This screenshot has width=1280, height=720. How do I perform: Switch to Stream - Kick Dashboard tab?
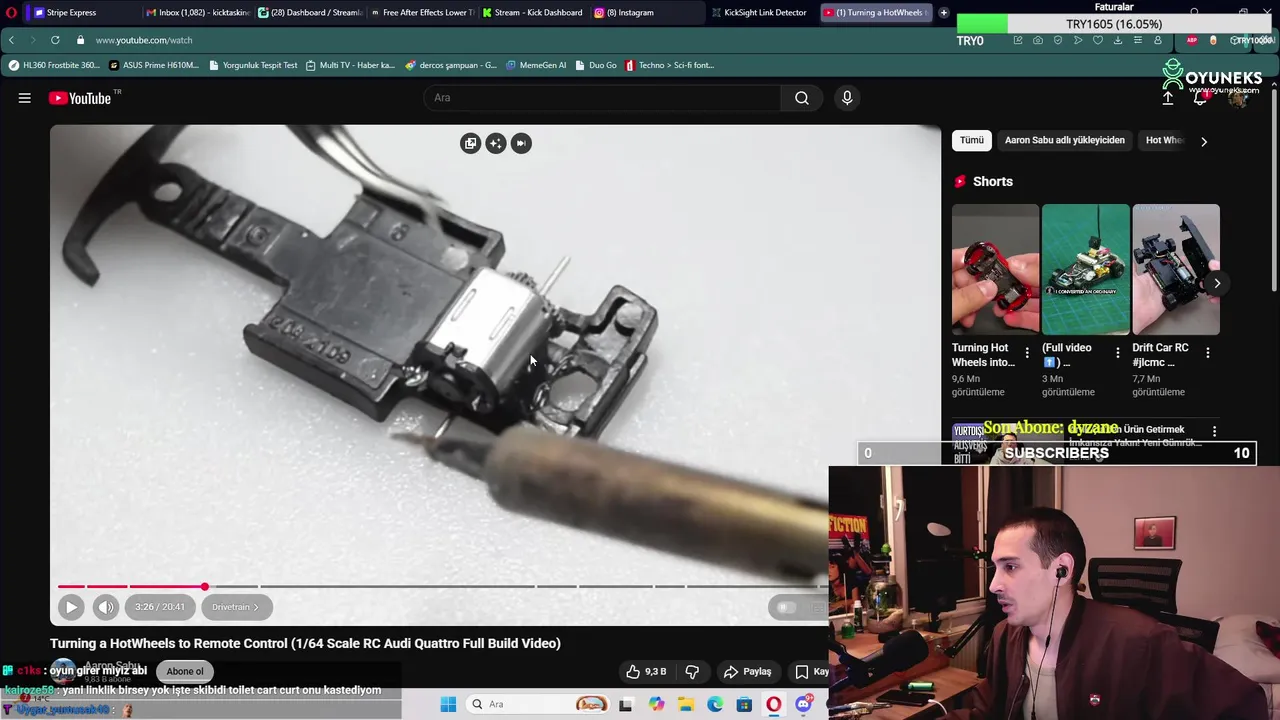click(533, 12)
